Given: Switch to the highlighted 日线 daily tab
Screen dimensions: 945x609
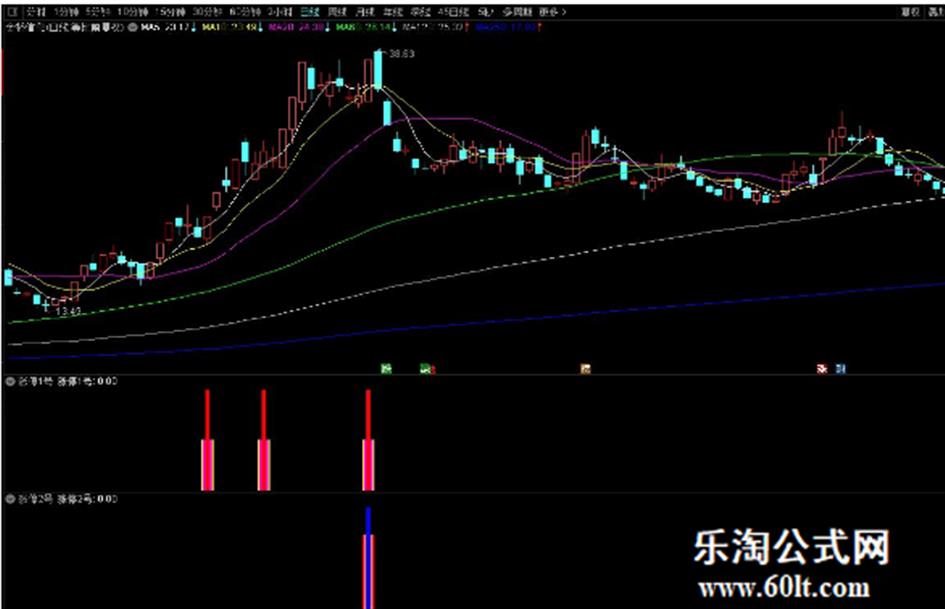Looking at the screenshot, I should click(310, 11).
